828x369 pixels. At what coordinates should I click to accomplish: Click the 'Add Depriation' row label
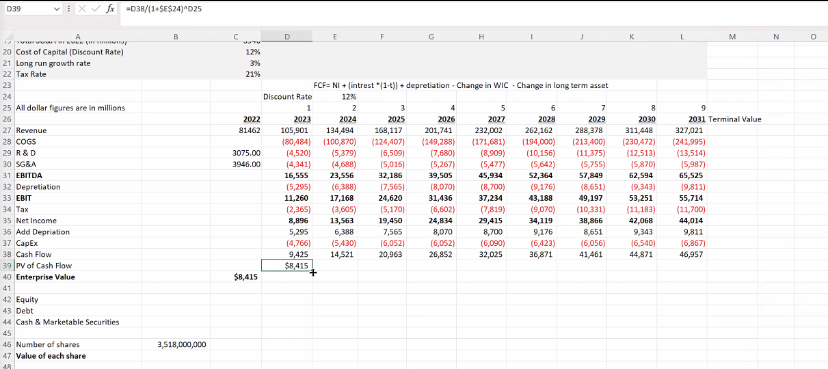(x=78, y=232)
